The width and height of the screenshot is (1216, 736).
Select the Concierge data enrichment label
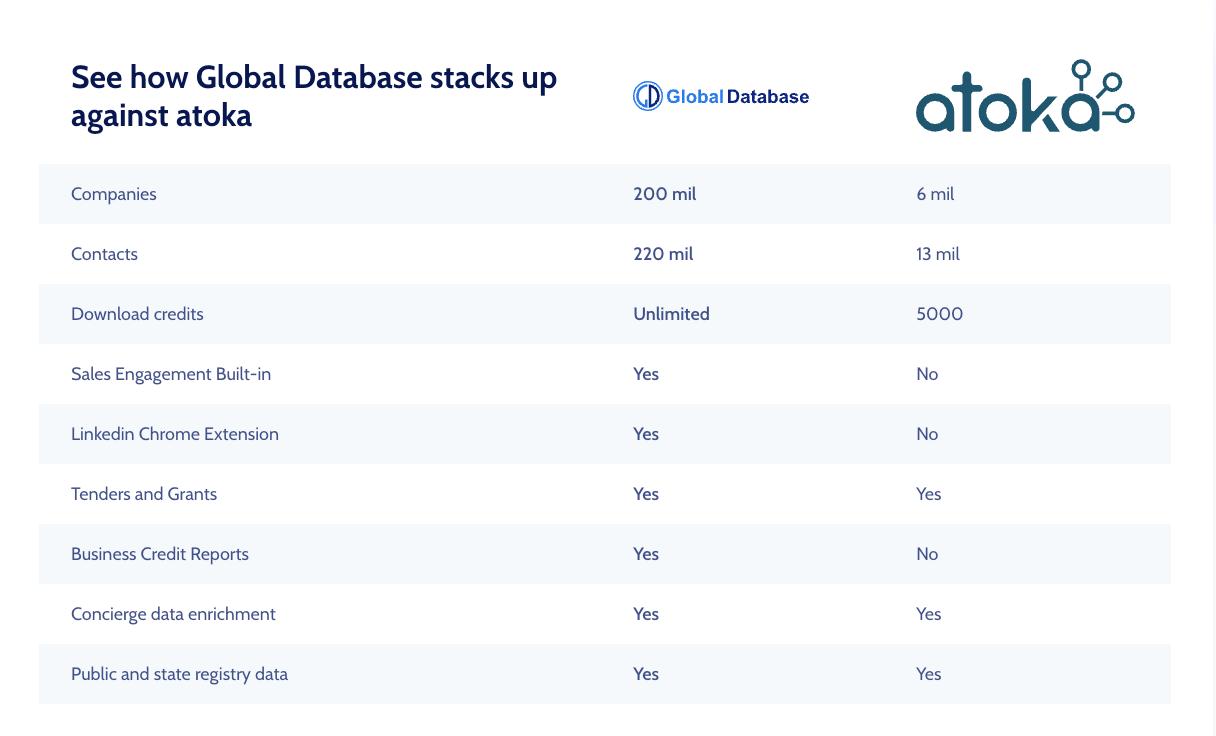(x=173, y=614)
